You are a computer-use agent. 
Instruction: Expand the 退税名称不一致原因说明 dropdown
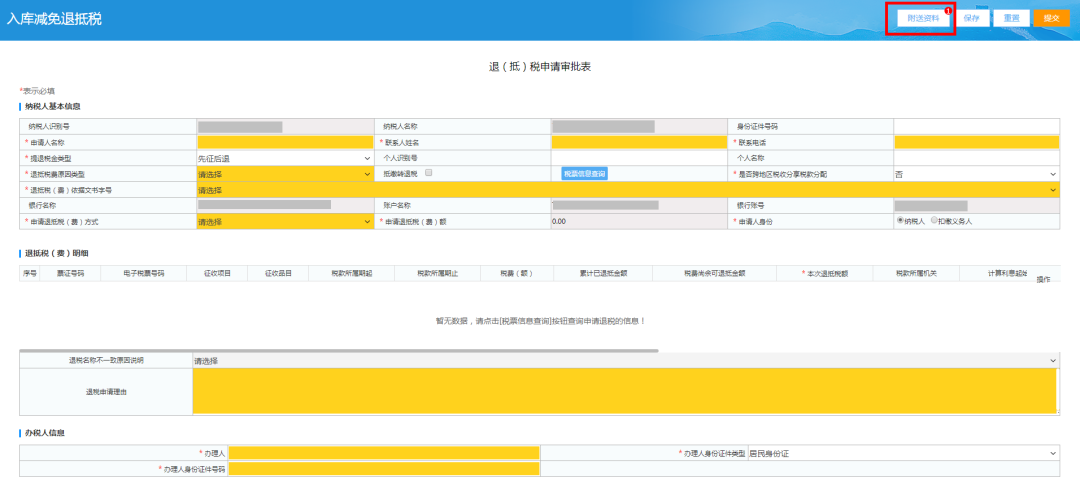click(624, 360)
